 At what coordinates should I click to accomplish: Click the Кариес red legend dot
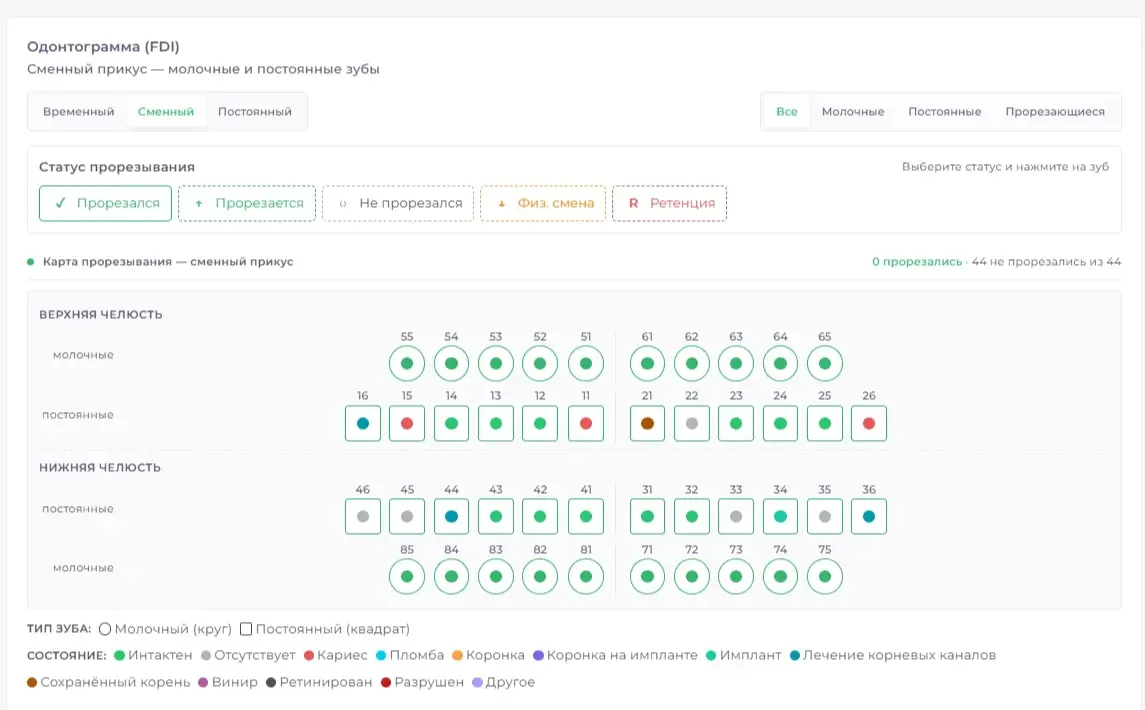pos(309,655)
